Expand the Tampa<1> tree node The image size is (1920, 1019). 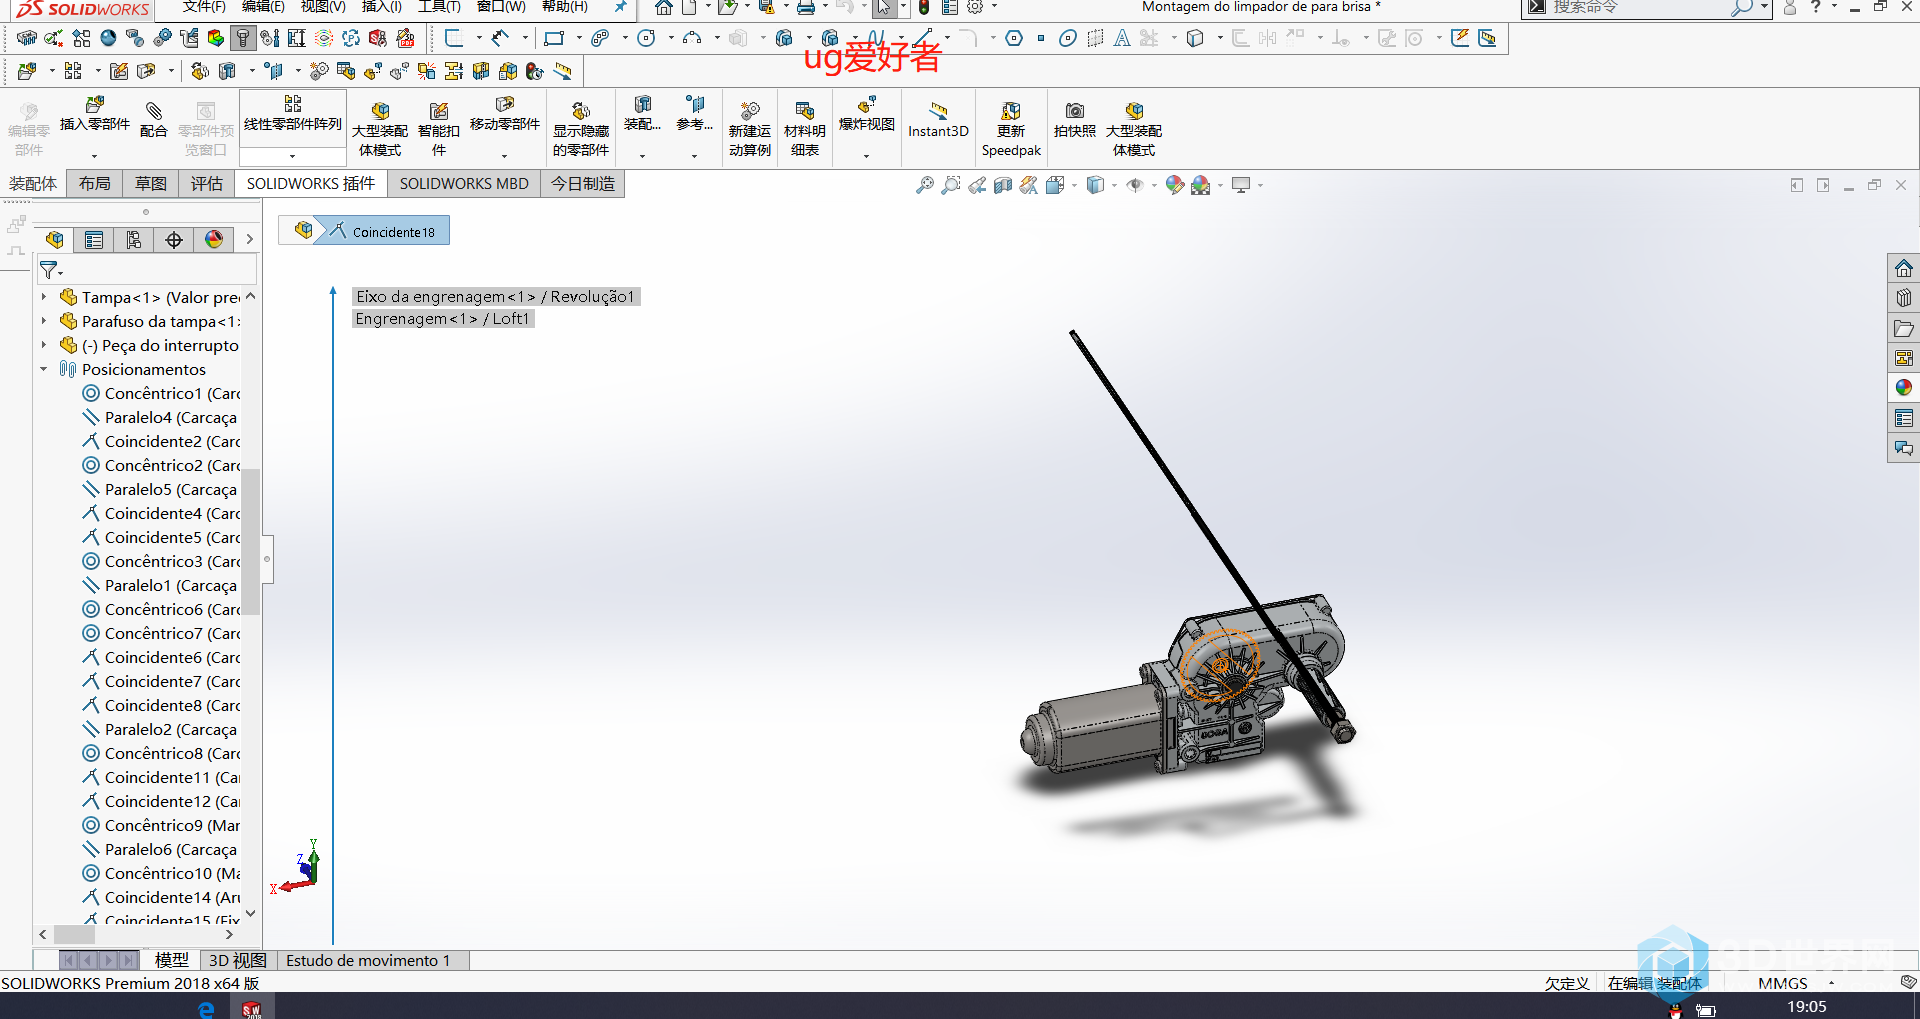coord(44,297)
